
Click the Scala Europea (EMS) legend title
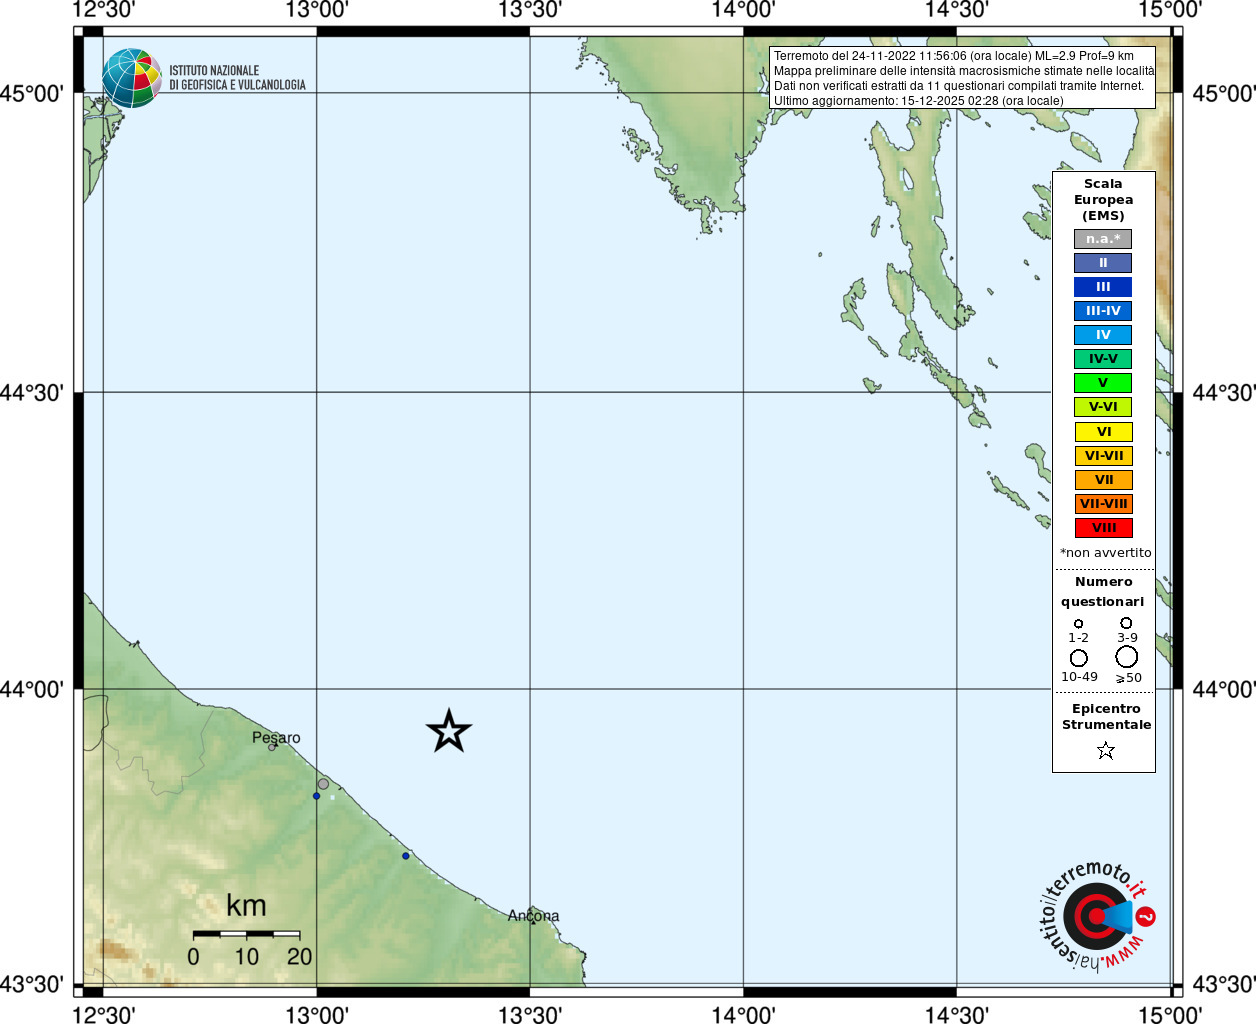click(x=1103, y=200)
